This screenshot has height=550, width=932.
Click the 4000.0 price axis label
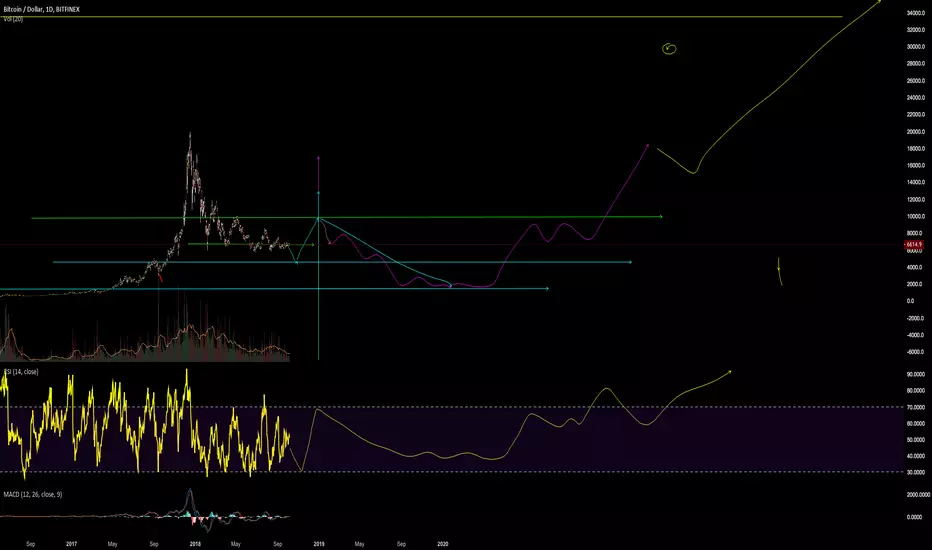(x=914, y=268)
